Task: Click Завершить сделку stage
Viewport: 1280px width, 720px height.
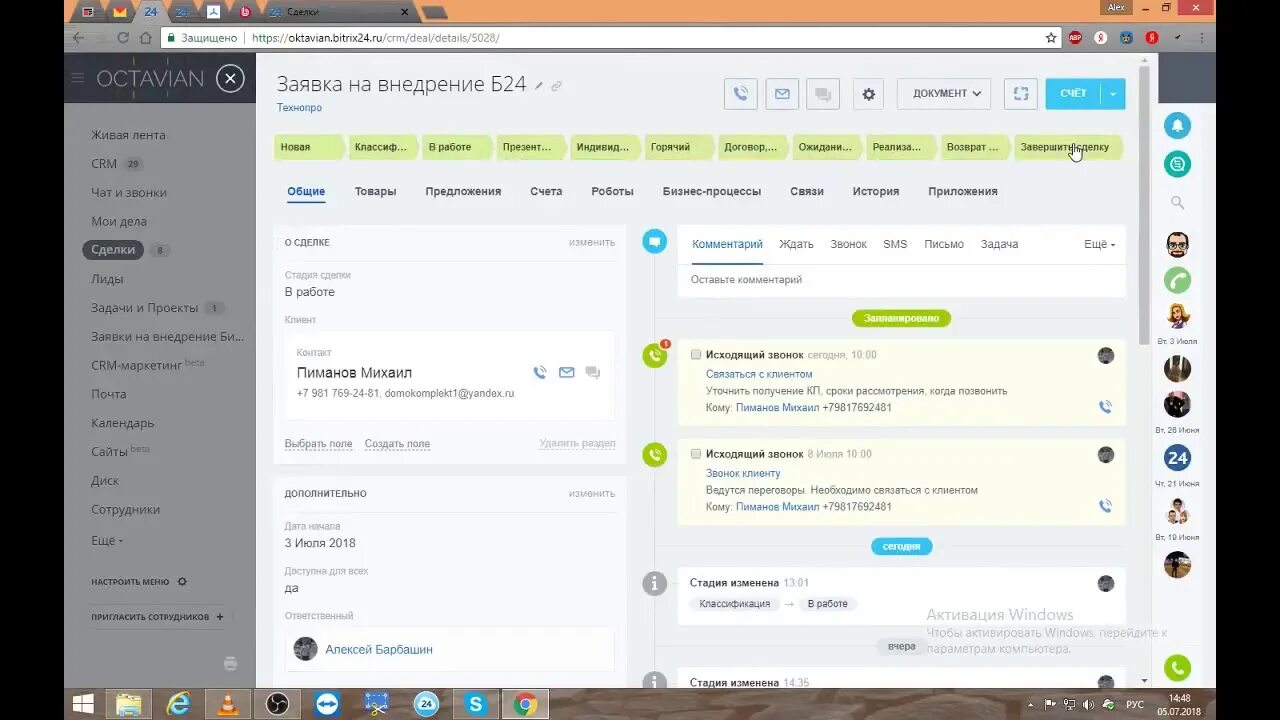Action: pos(1068,147)
